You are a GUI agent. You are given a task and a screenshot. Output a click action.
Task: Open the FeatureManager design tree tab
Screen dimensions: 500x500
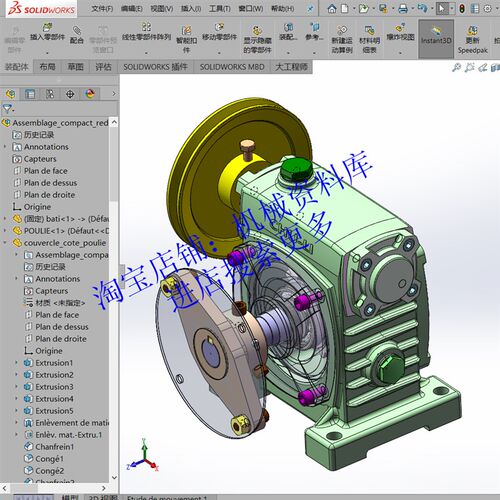[10, 94]
